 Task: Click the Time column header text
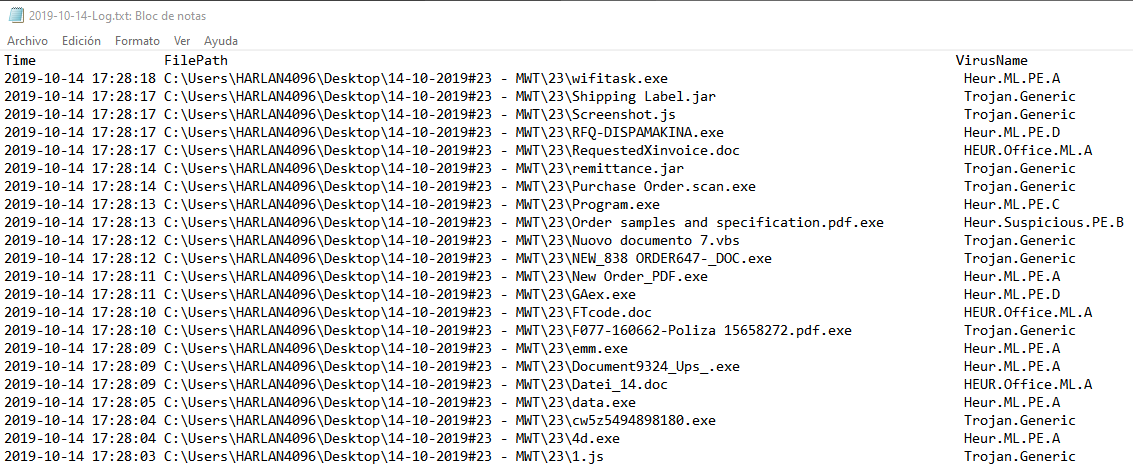20,61
